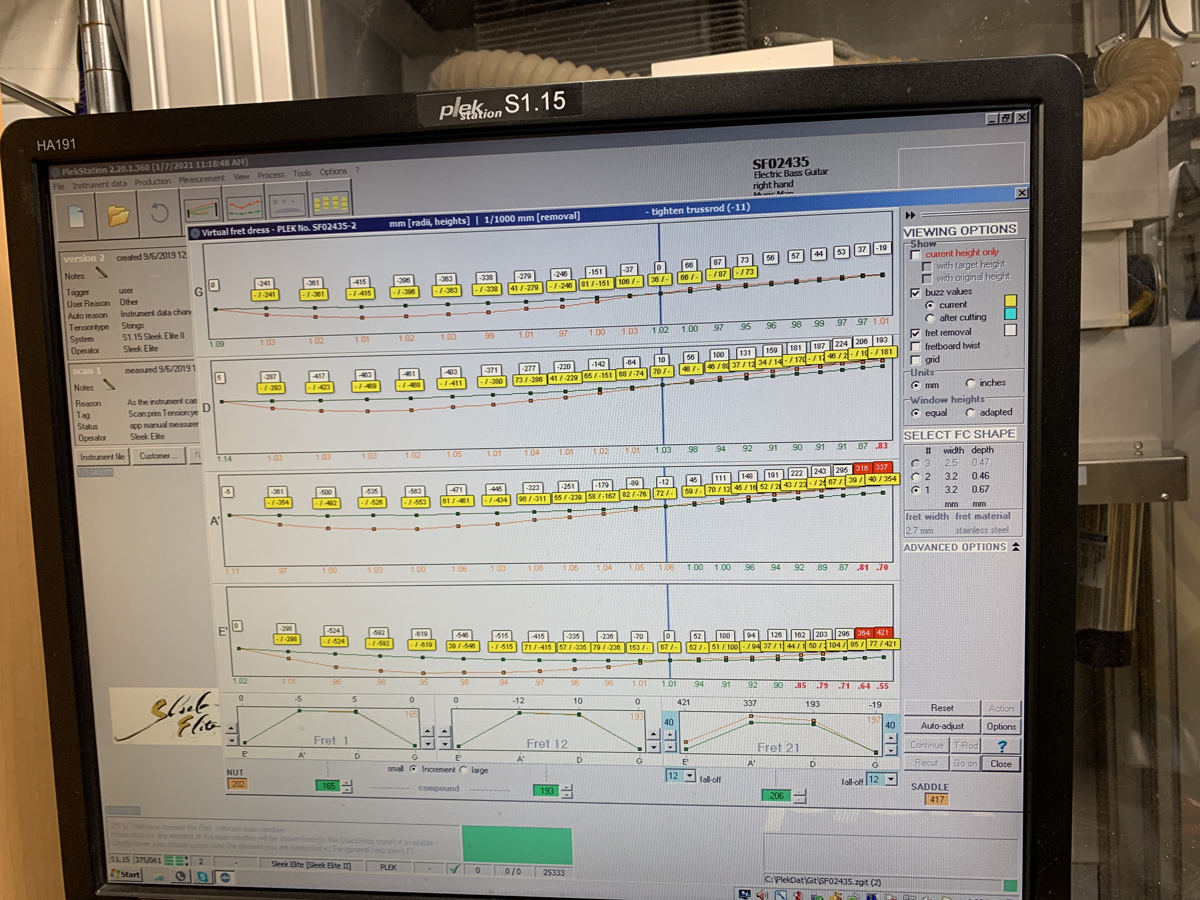1200x900 pixels.
Task: Select the small increment radio button
Action: (x=413, y=769)
